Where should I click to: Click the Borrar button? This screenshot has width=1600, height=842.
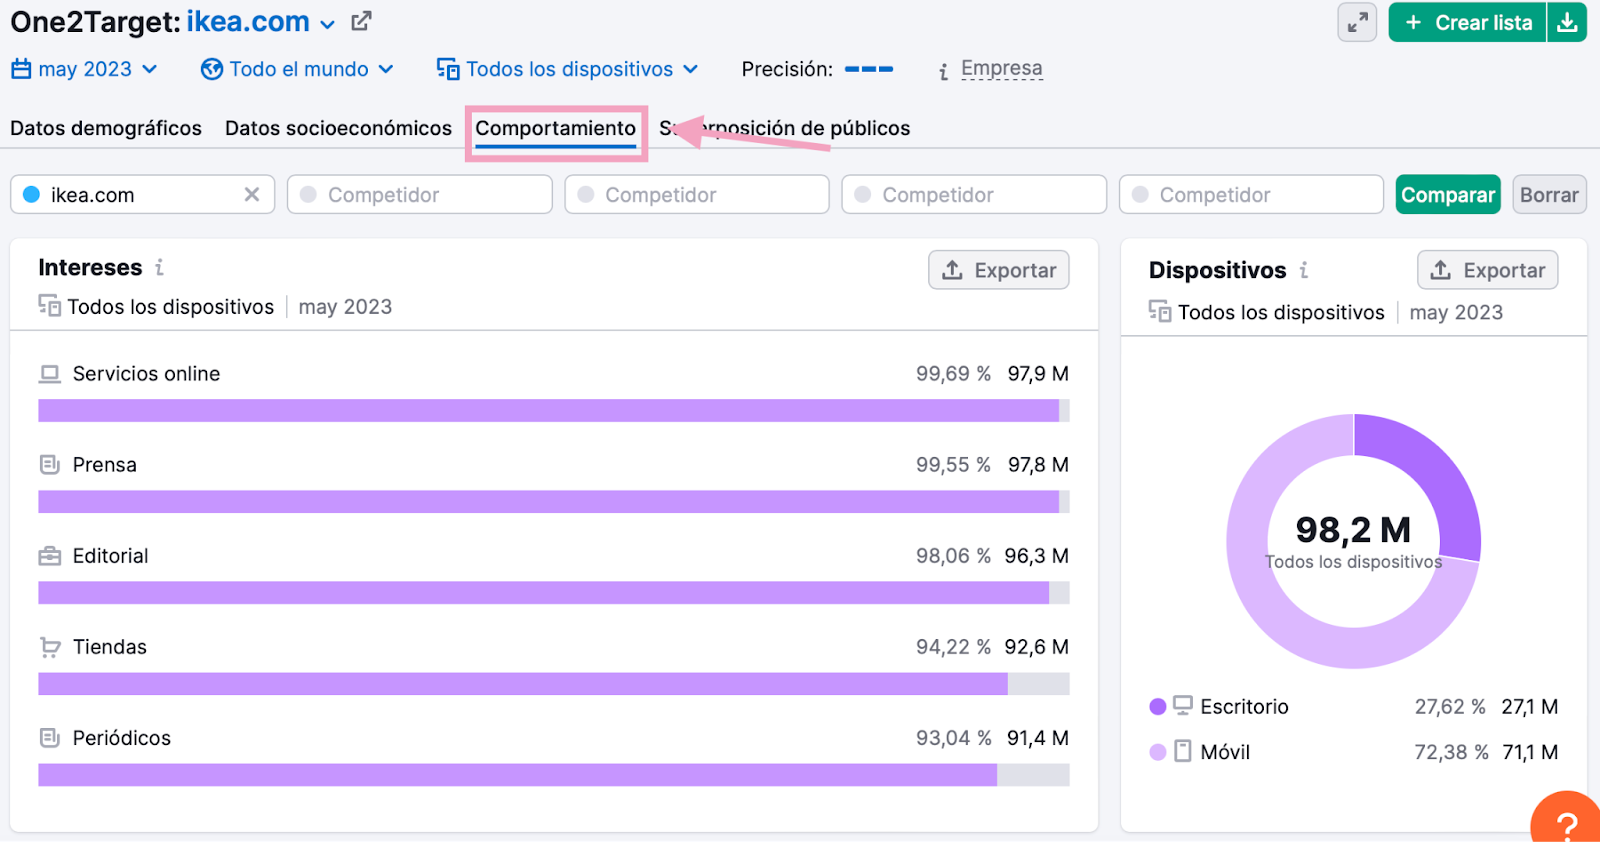coord(1549,194)
